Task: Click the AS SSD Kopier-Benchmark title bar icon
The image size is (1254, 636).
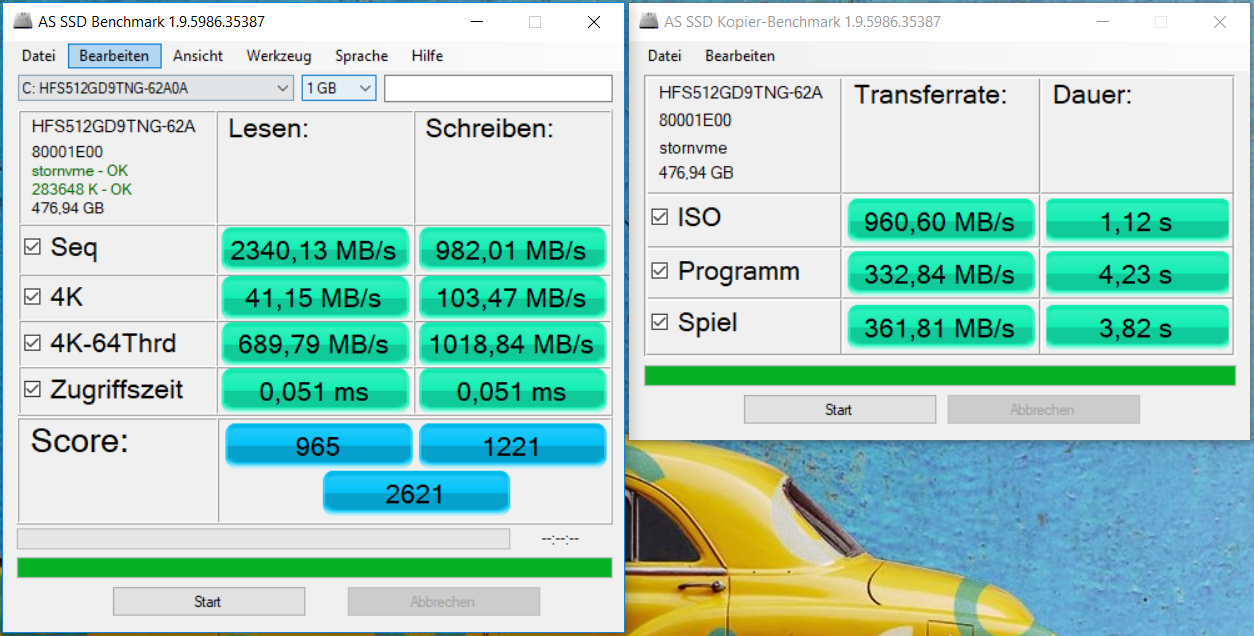Action: tap(649, 22)
